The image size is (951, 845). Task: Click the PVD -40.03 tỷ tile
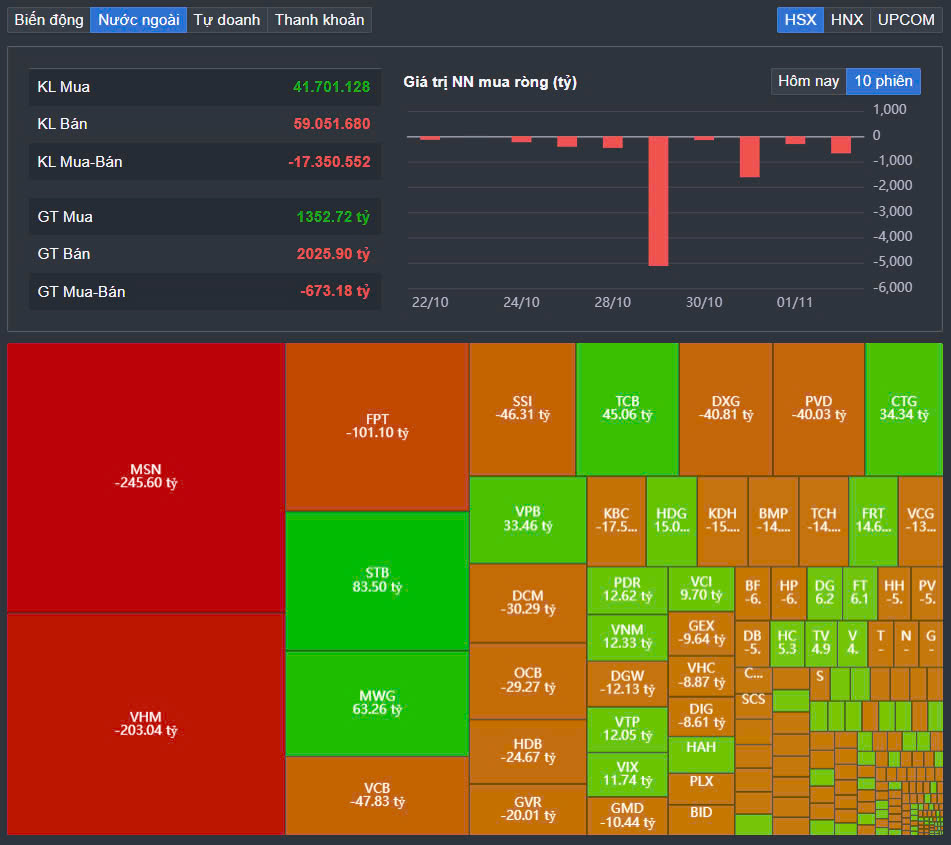tap(818, 409)
